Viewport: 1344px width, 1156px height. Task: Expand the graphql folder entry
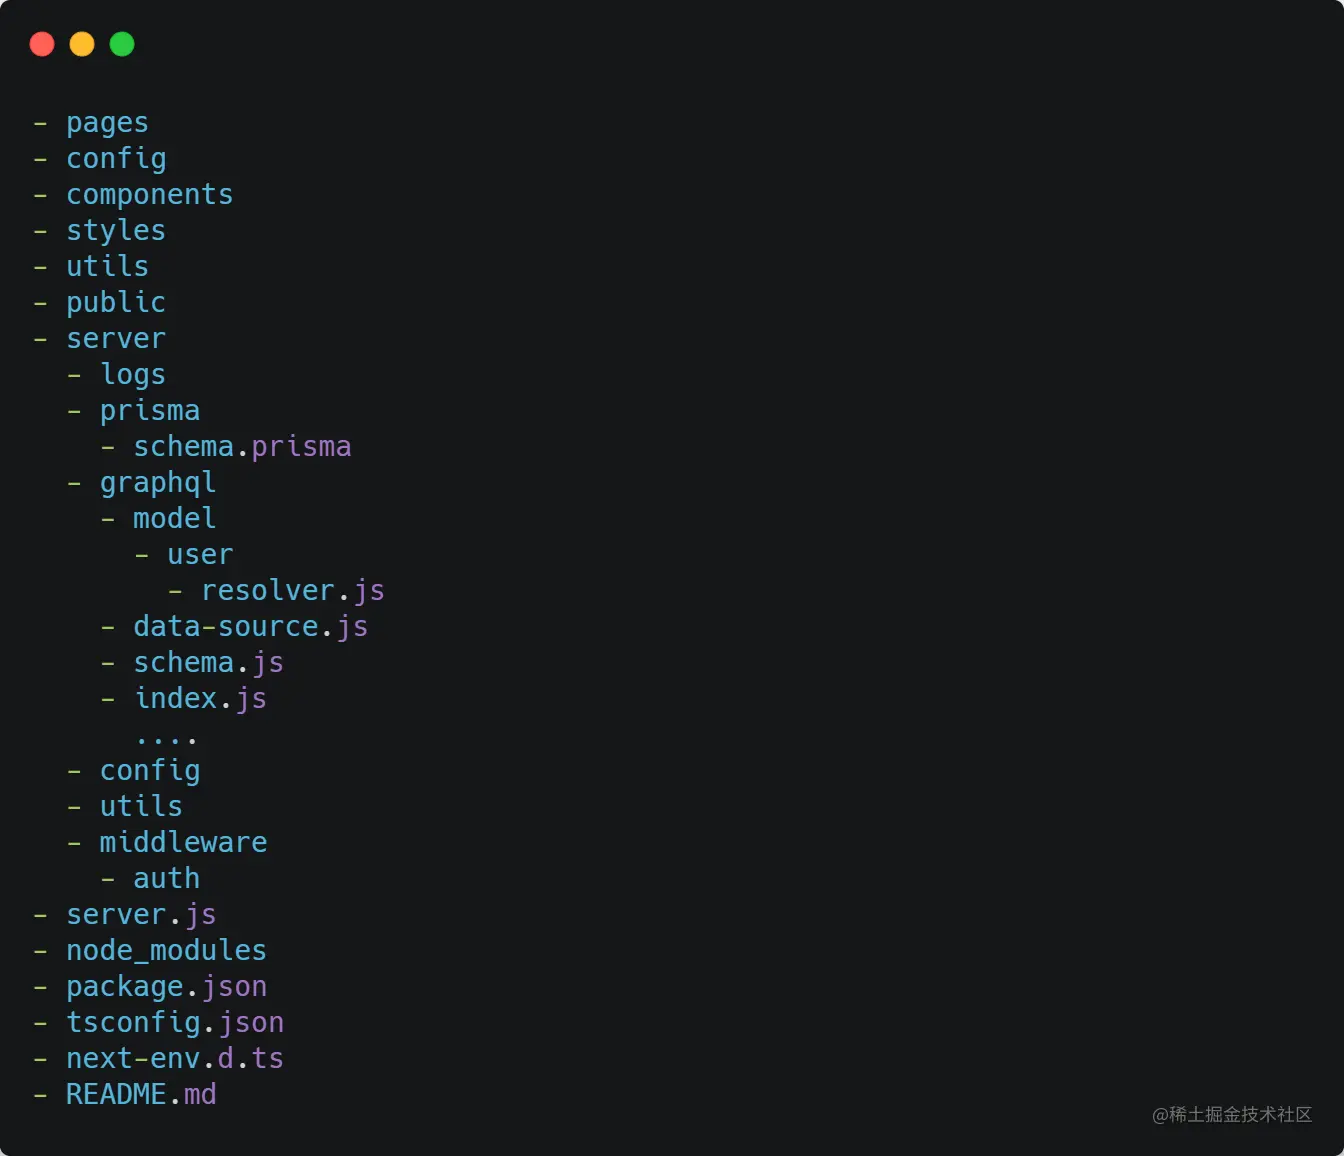157,482
